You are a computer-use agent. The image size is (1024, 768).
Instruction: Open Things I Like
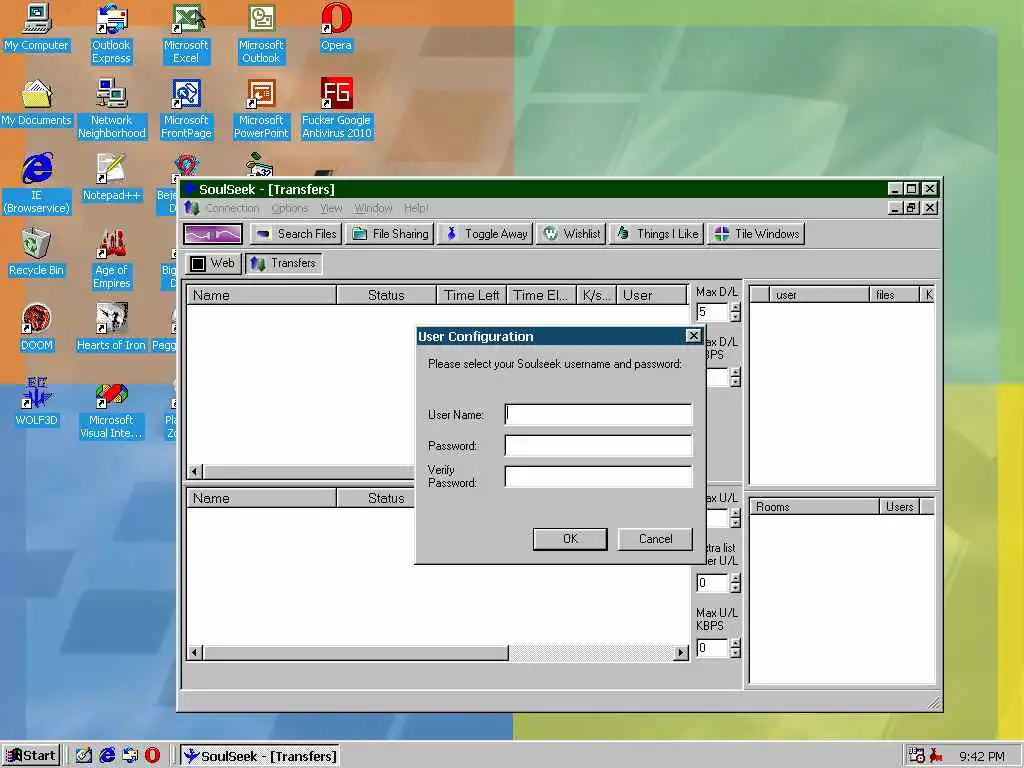coord(656,234)
